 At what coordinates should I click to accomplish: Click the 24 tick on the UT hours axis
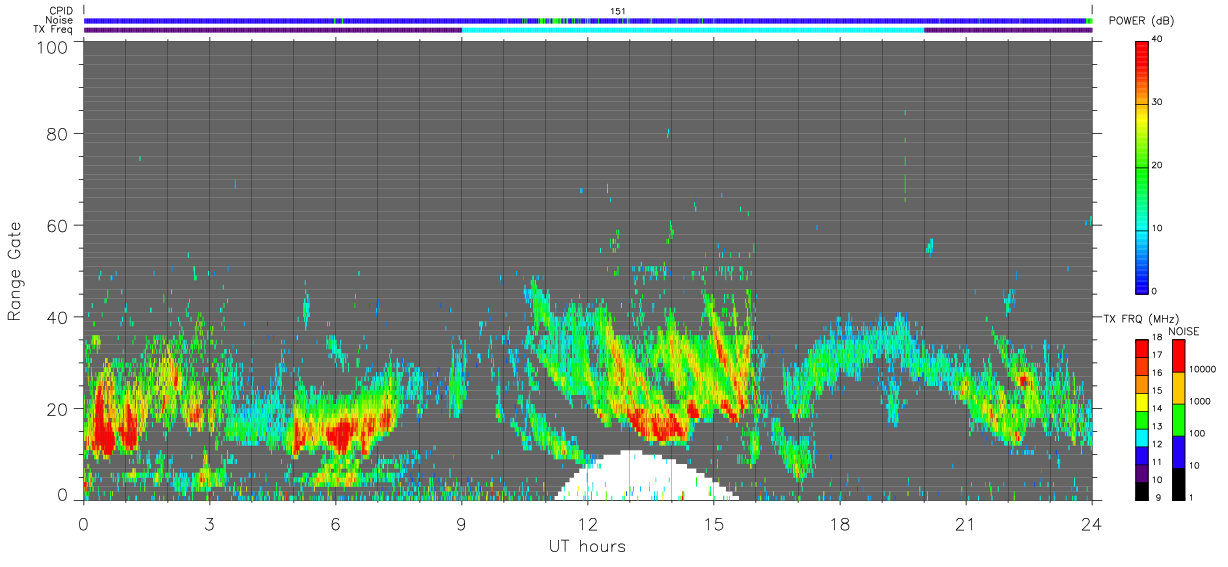coord(1092,524)
